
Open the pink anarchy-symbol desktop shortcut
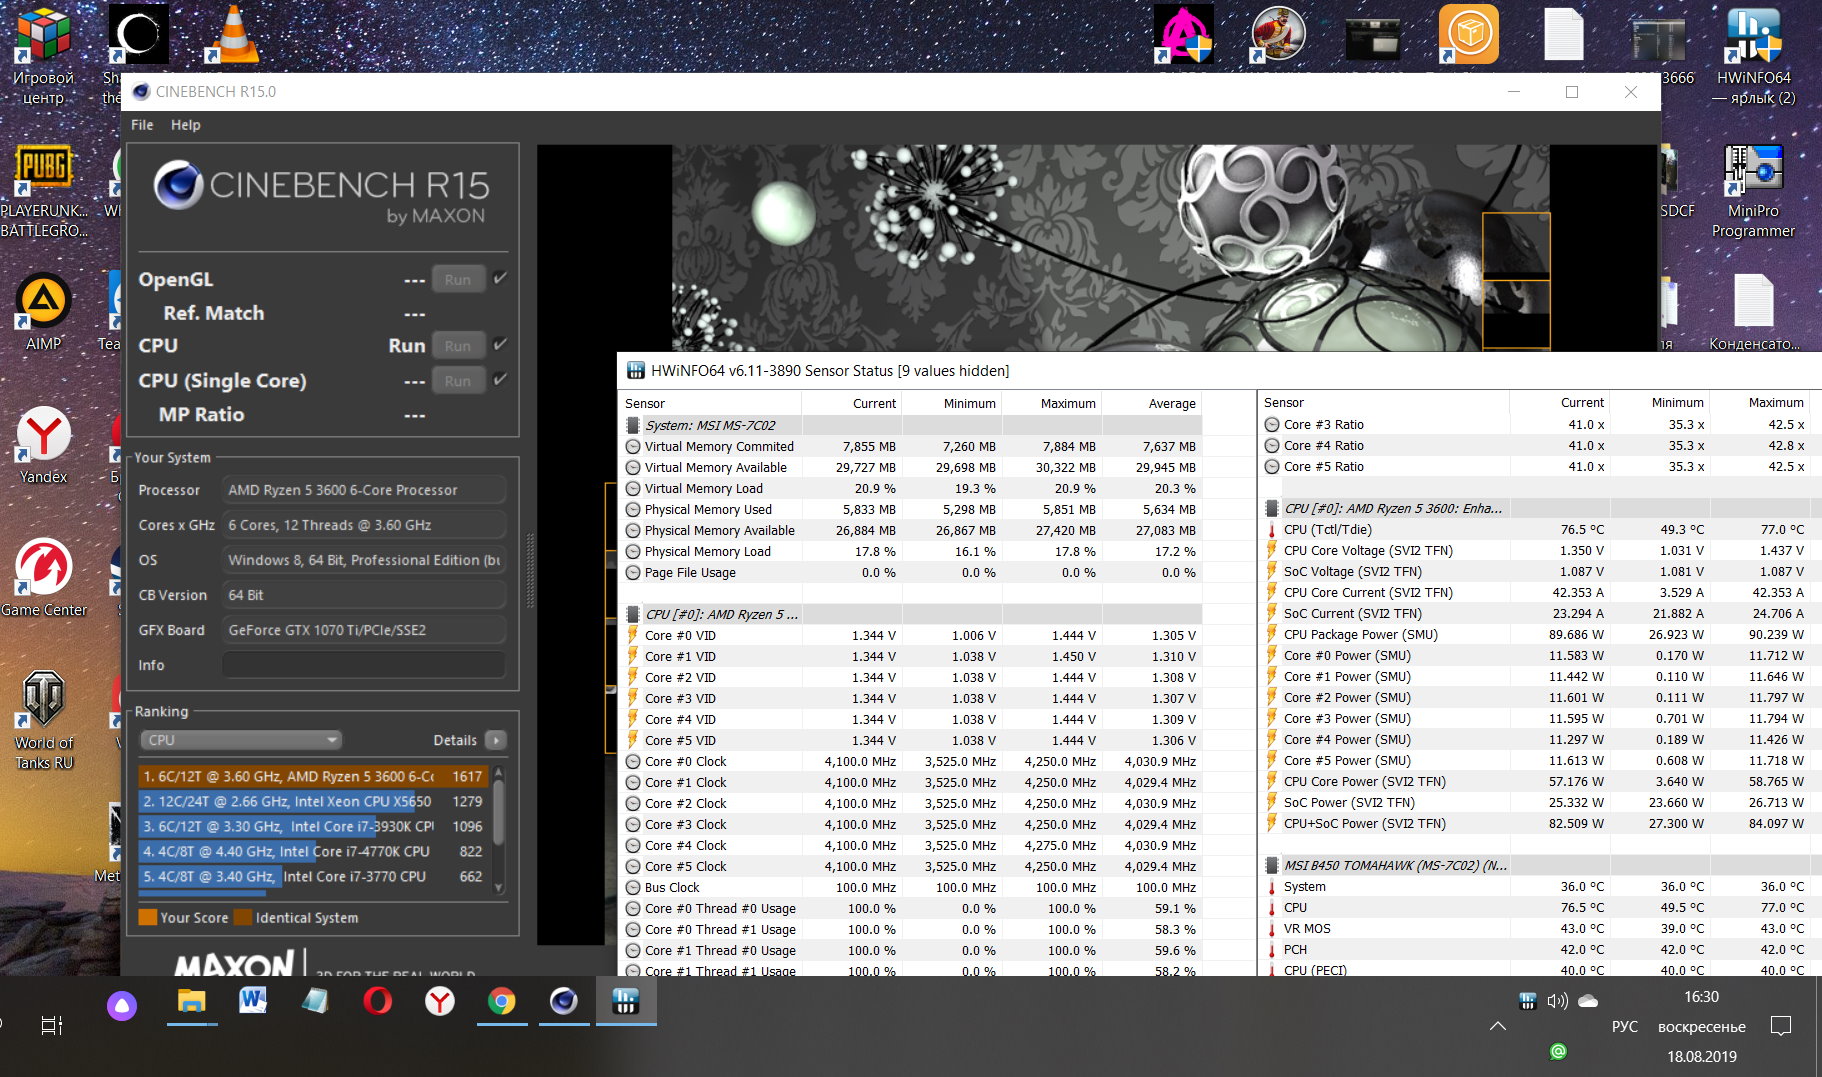pos(1184,35)
